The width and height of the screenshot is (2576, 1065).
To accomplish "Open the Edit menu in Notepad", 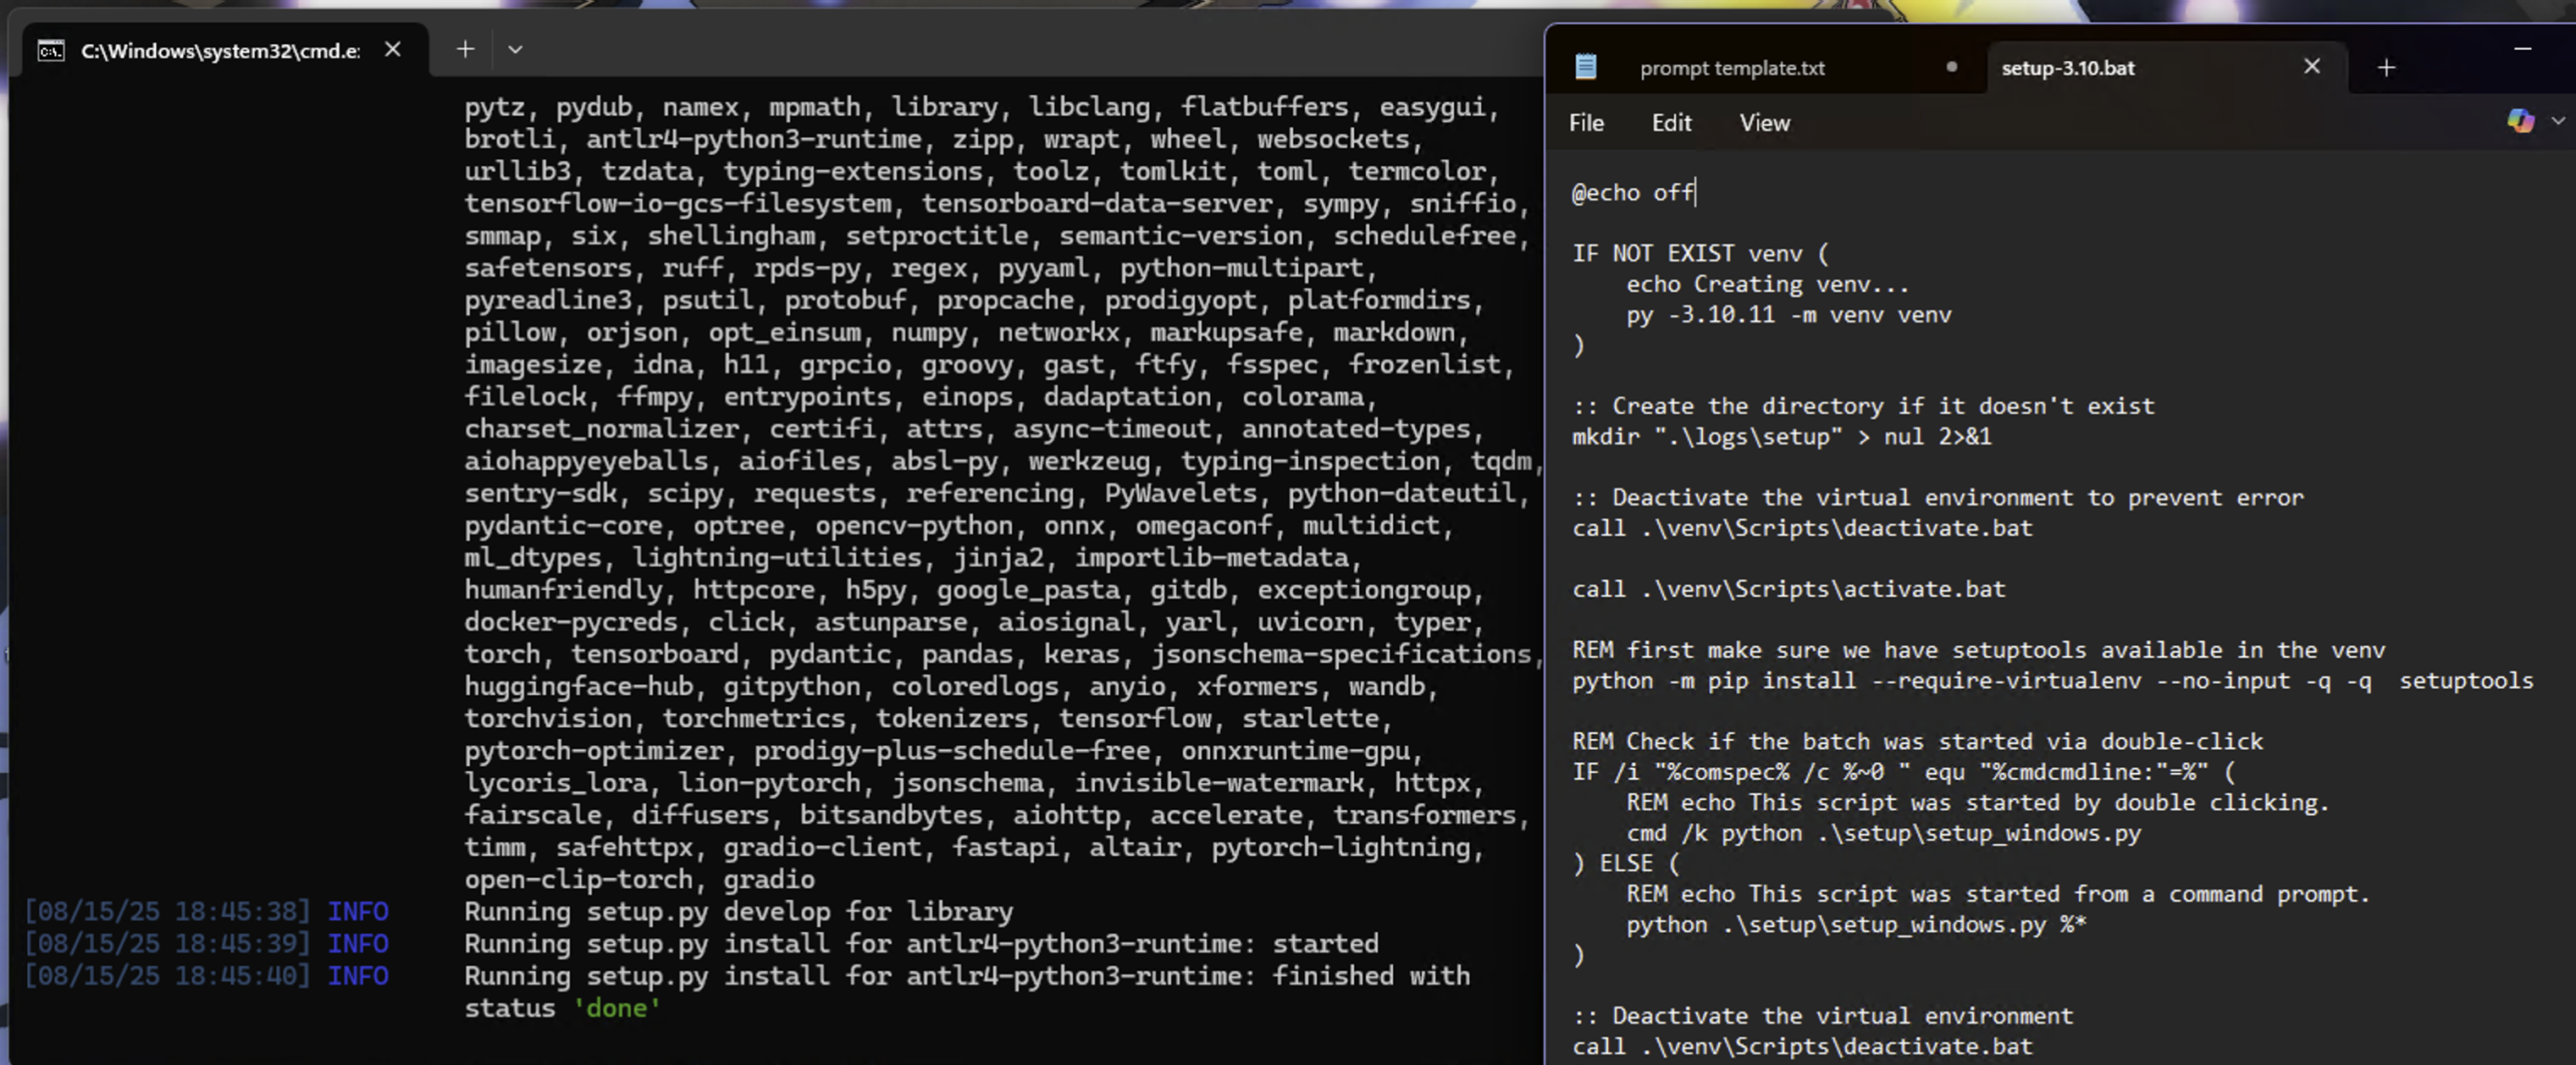I will point(1671,123).
